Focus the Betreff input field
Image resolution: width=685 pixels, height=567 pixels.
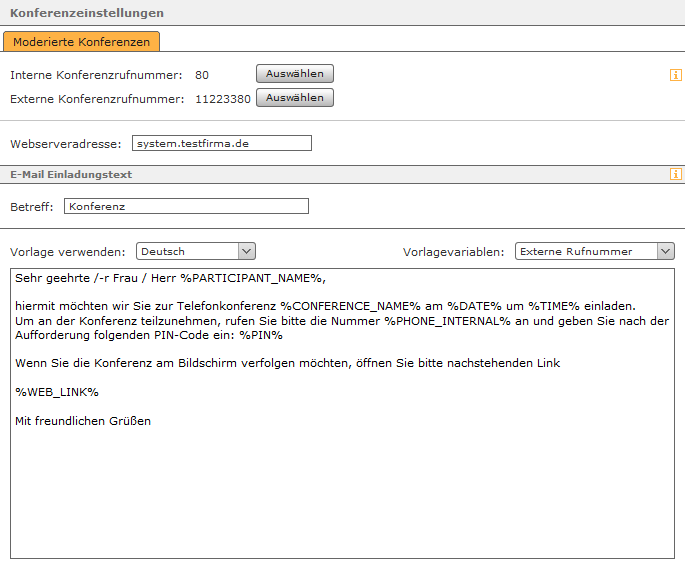(187, 206)
